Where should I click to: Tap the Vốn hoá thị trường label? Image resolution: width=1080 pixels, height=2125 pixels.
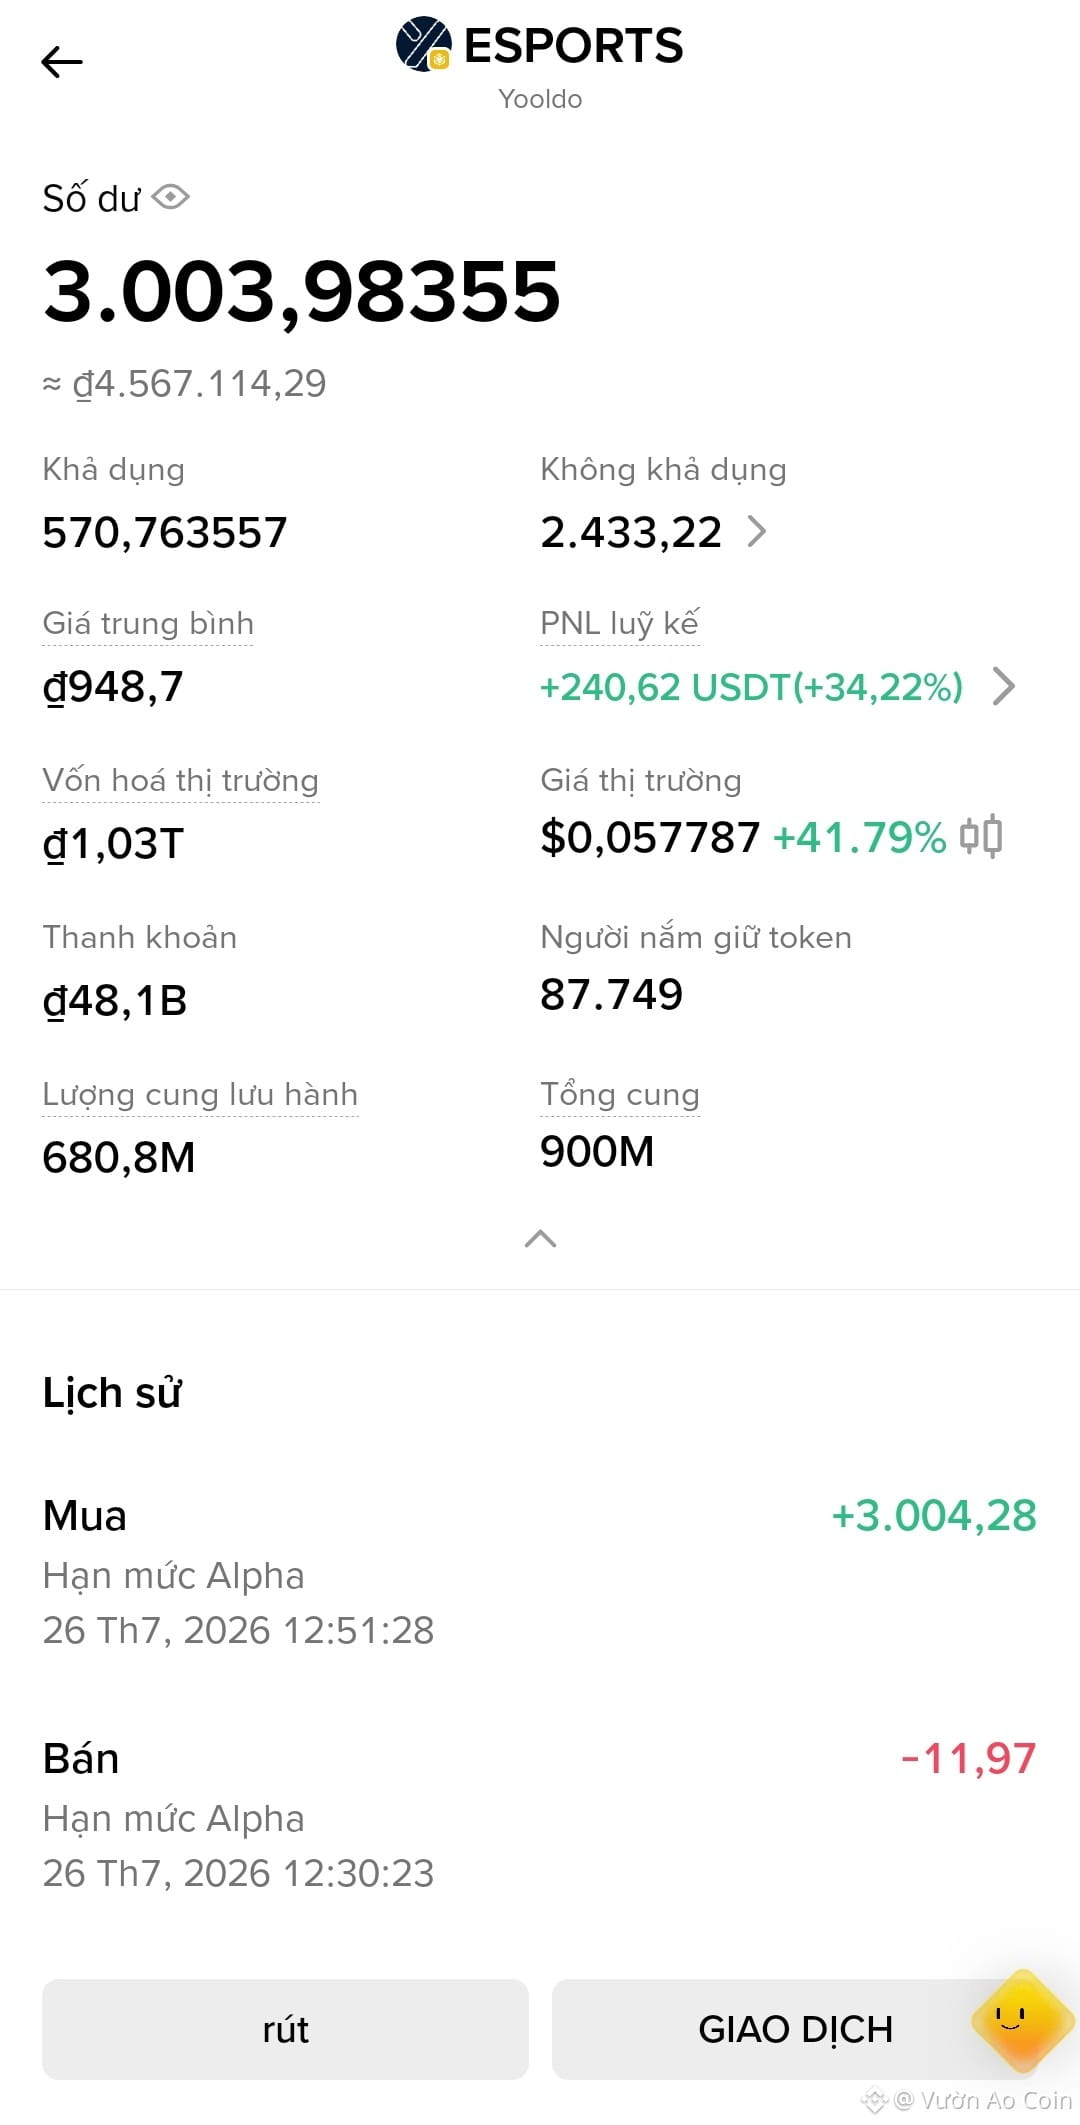180,780
